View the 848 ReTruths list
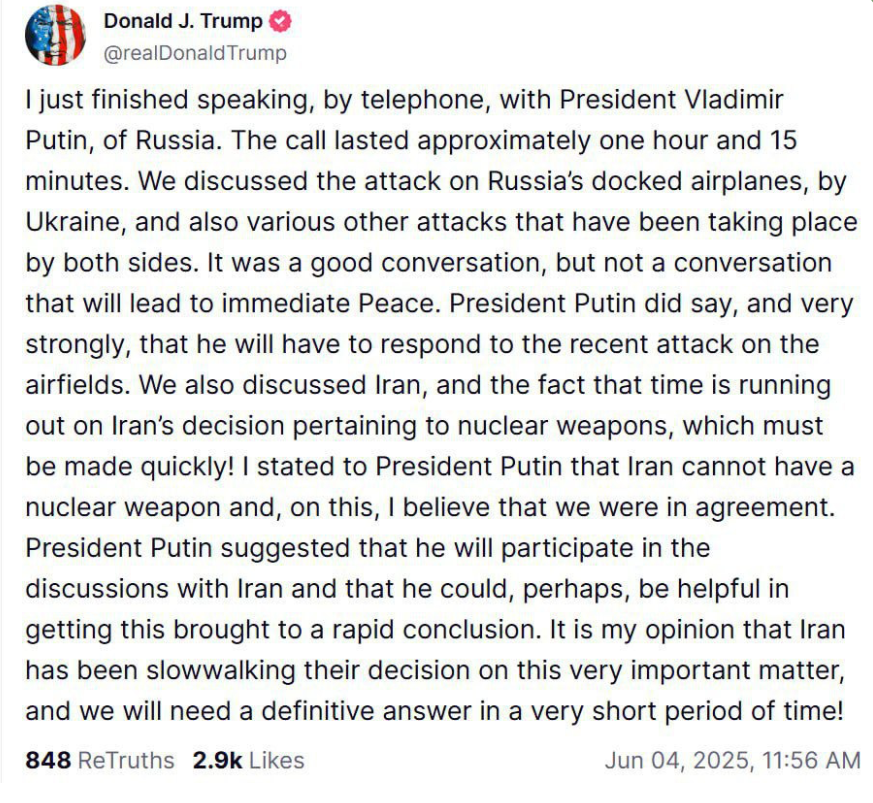The width and height of the screenshot is (873, 803). [100, 760]
